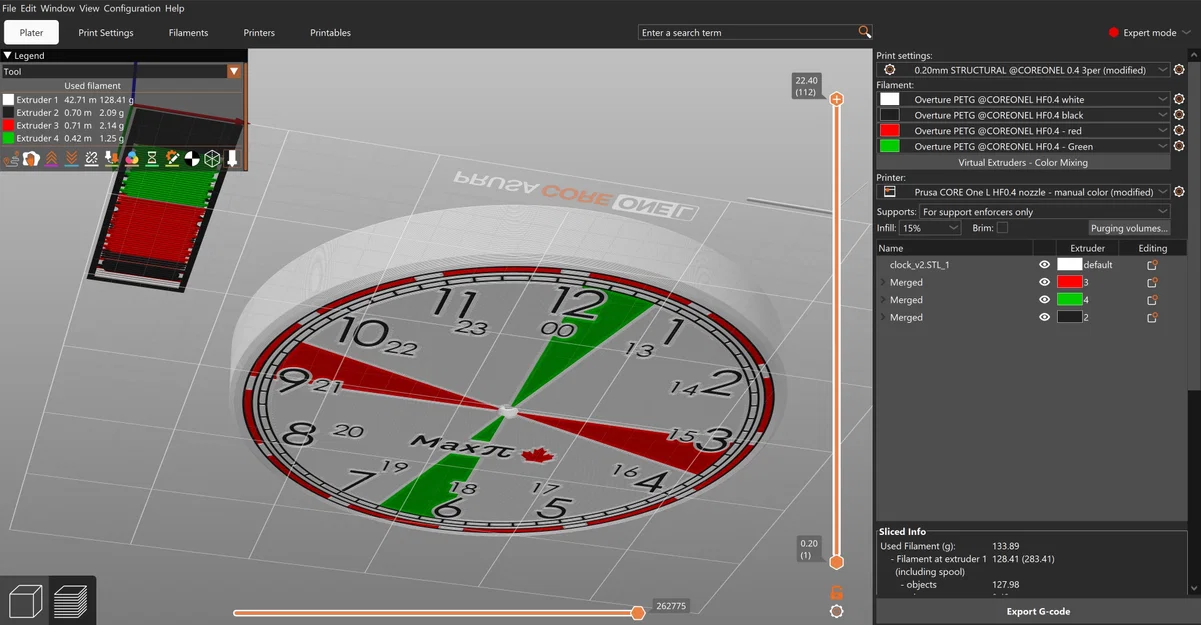Screen dimensions: 1201x625
Task: Click white filament color swatch
Action: pyautogui.click(x=889, y=99)
